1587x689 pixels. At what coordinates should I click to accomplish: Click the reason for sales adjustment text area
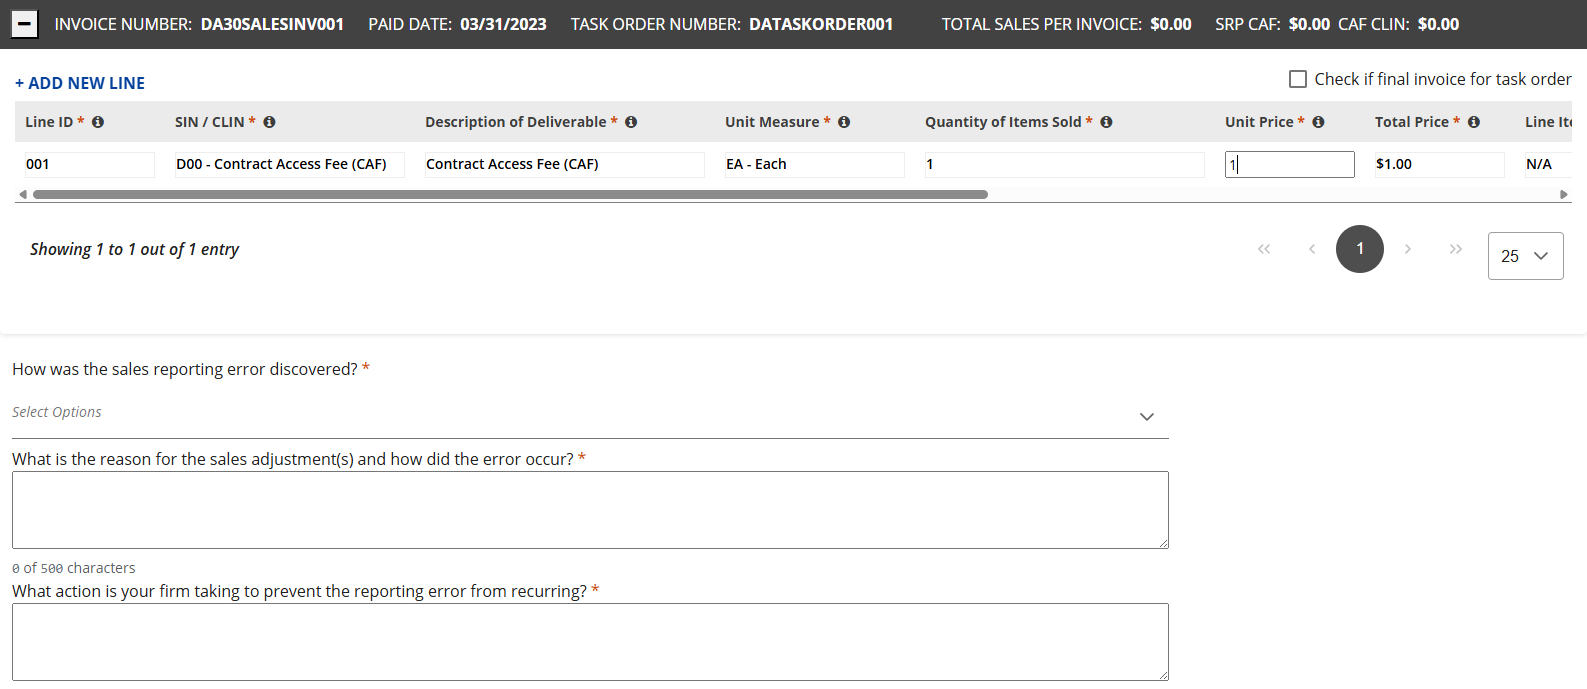coord(590,510)
